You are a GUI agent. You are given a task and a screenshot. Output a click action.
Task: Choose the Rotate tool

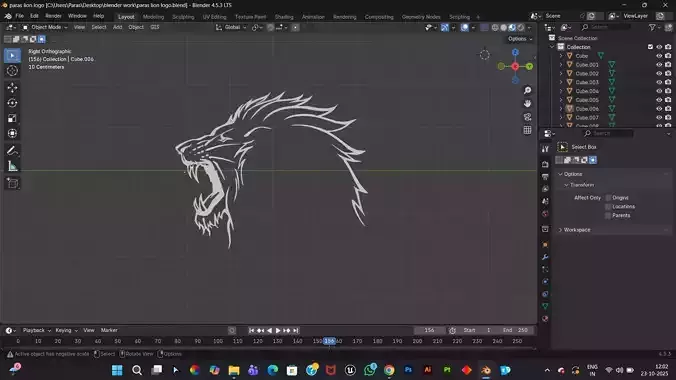12,103
